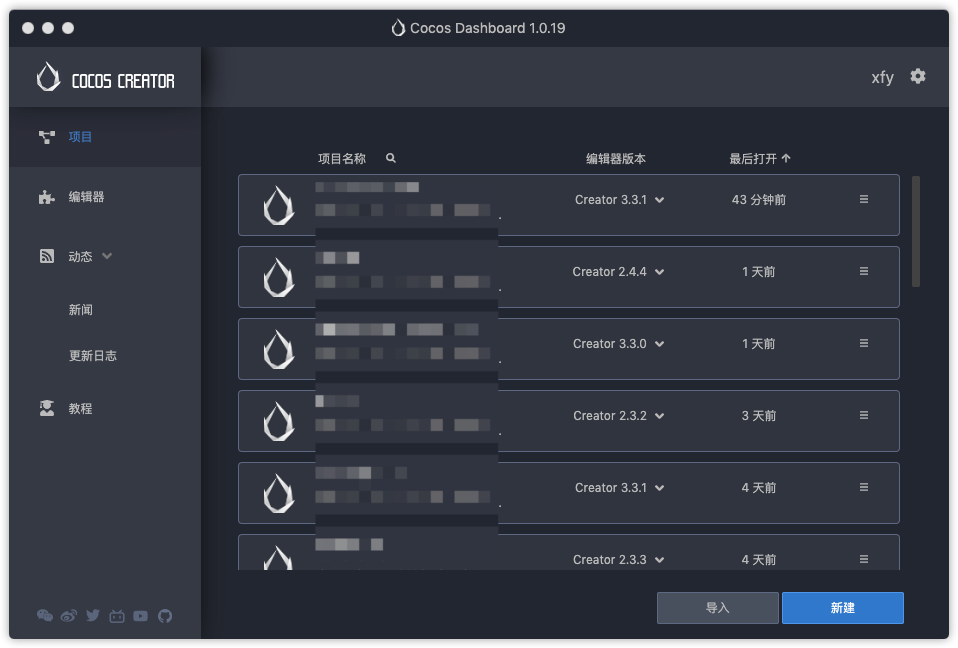This screenshot has height=648, width=958.
Task: Sort by the 最后打开 column header
Action: (753, 159)
